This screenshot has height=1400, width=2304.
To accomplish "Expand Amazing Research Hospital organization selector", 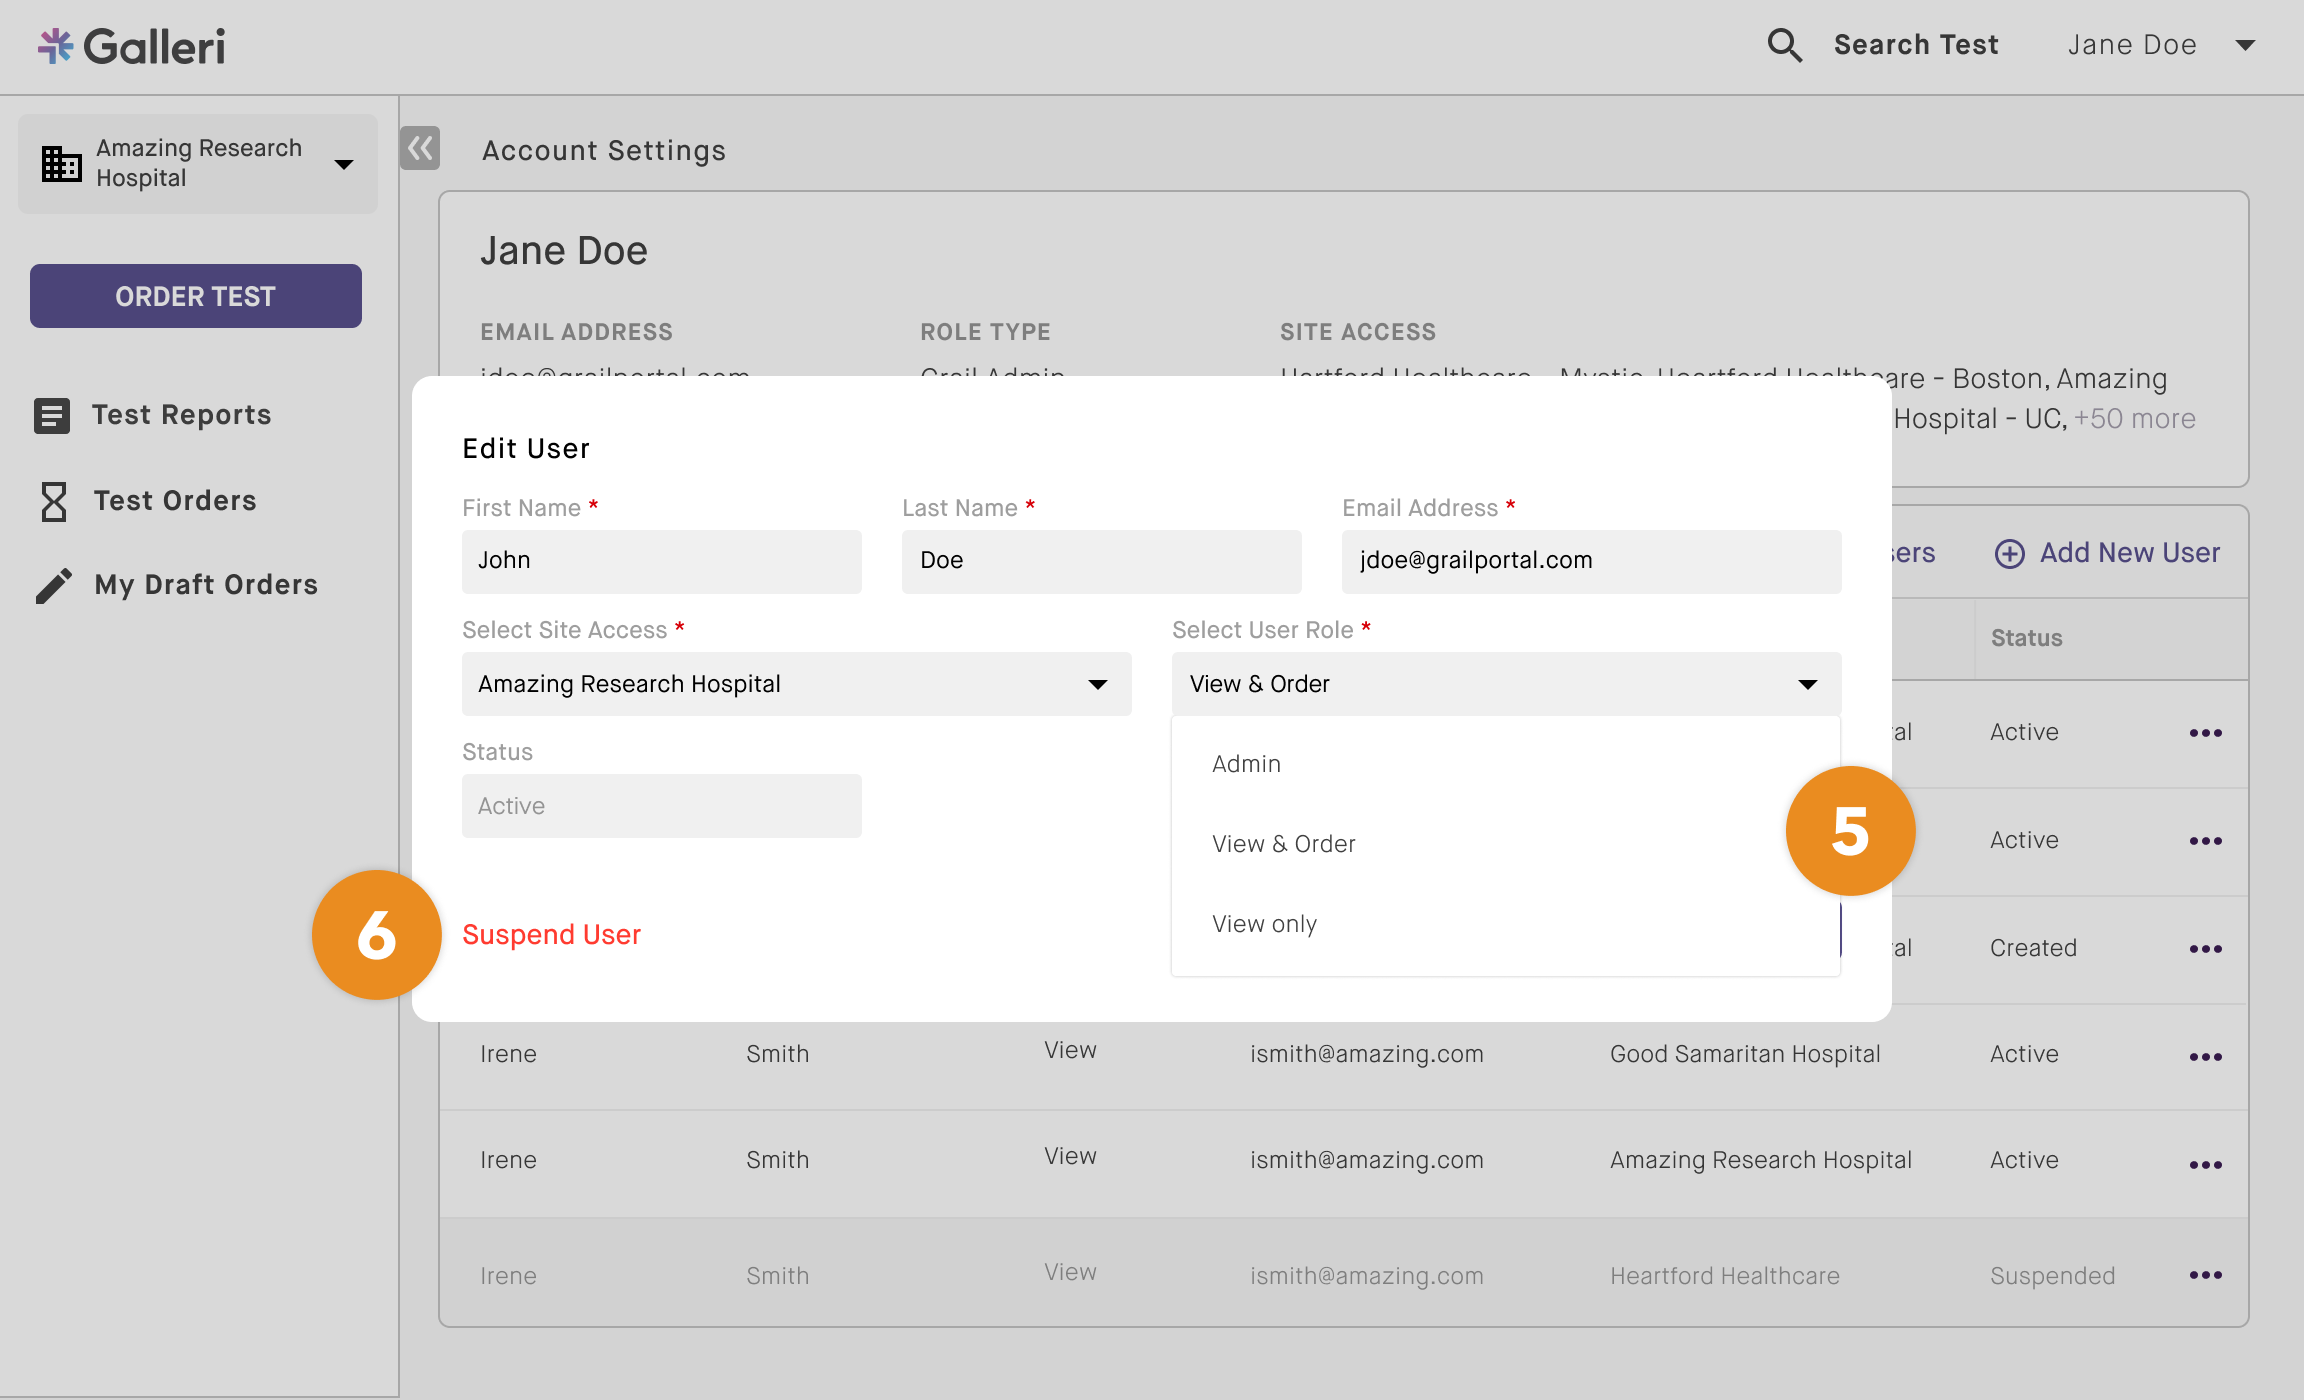I will (x=198, y=163).
